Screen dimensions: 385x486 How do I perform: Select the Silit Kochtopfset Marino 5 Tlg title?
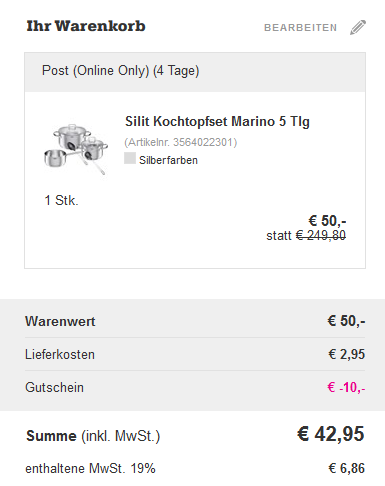[217, 121]
